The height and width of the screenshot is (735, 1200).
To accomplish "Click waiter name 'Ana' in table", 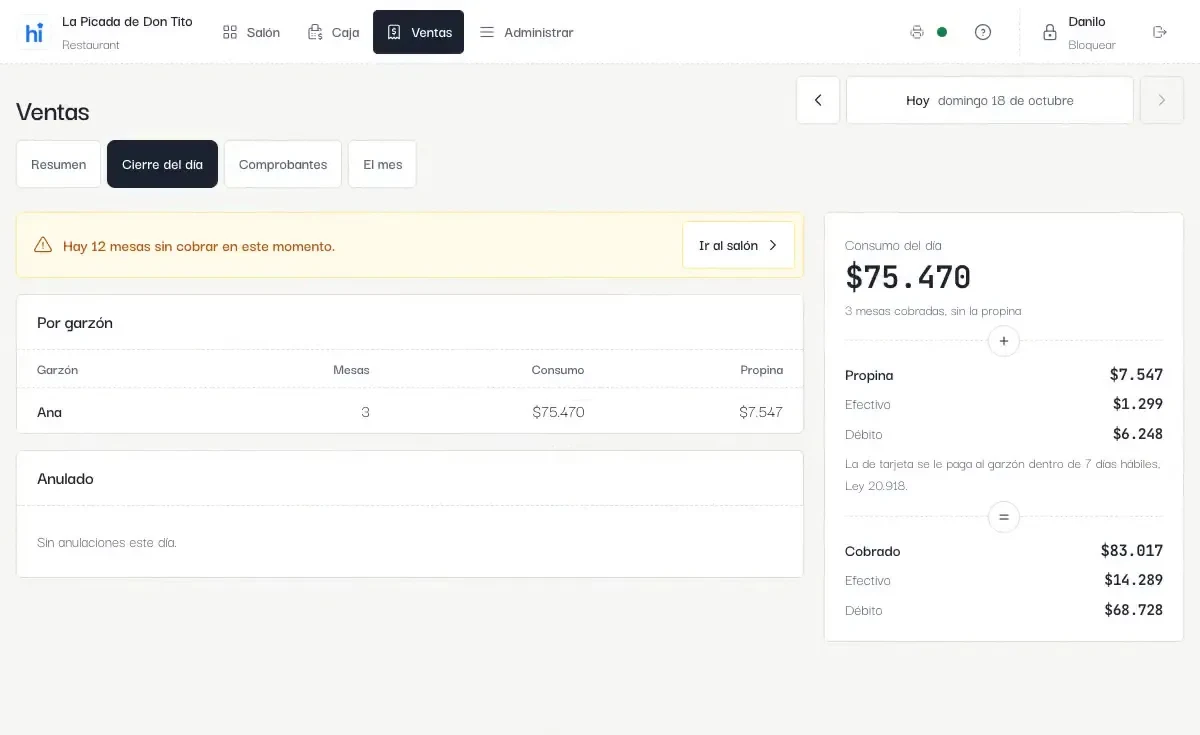I will pyautogui.click(x=49, y=412).
